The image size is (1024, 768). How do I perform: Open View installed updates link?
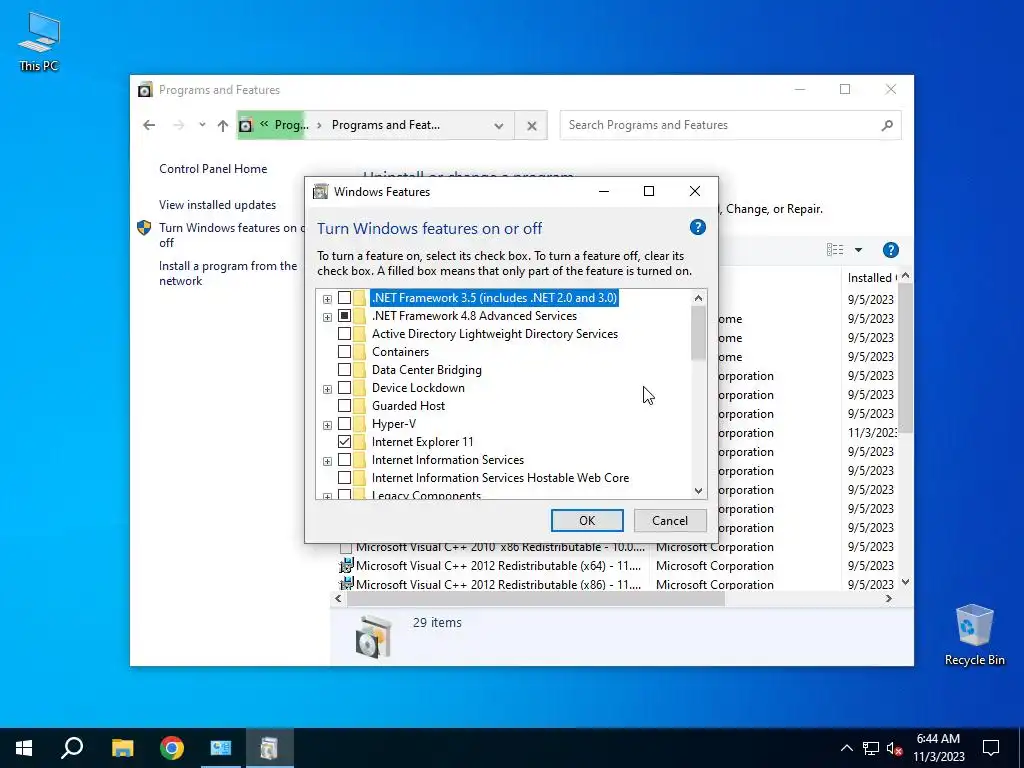217,205
